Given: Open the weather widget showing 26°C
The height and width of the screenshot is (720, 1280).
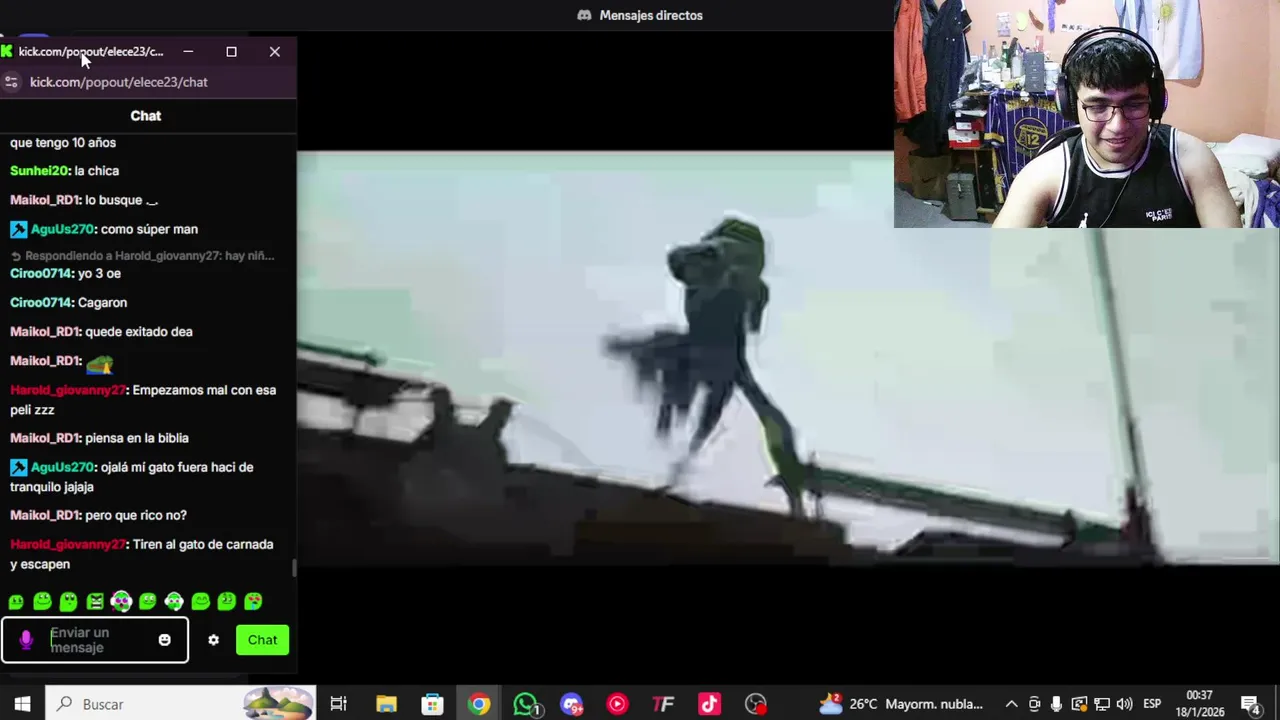Looking at the screenshot, I should (x=900, y=704).
